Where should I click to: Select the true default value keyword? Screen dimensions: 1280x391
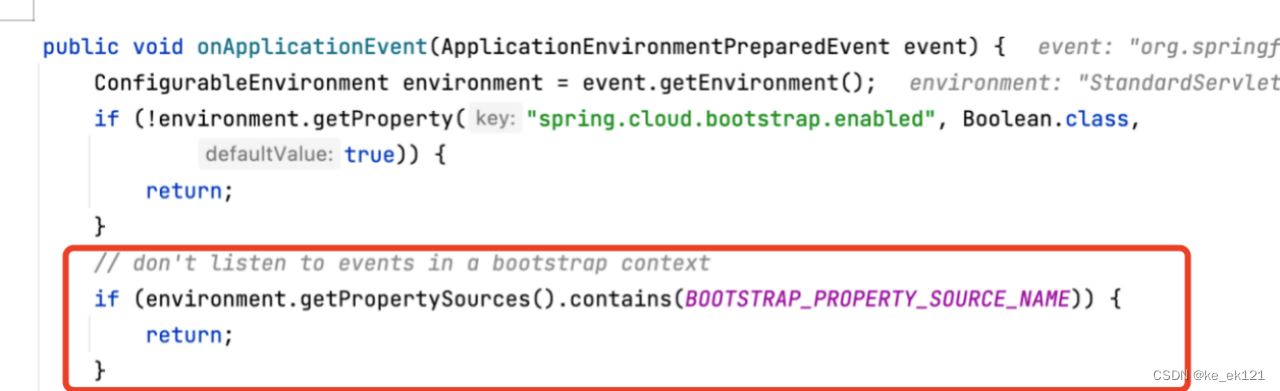point(369,155)
